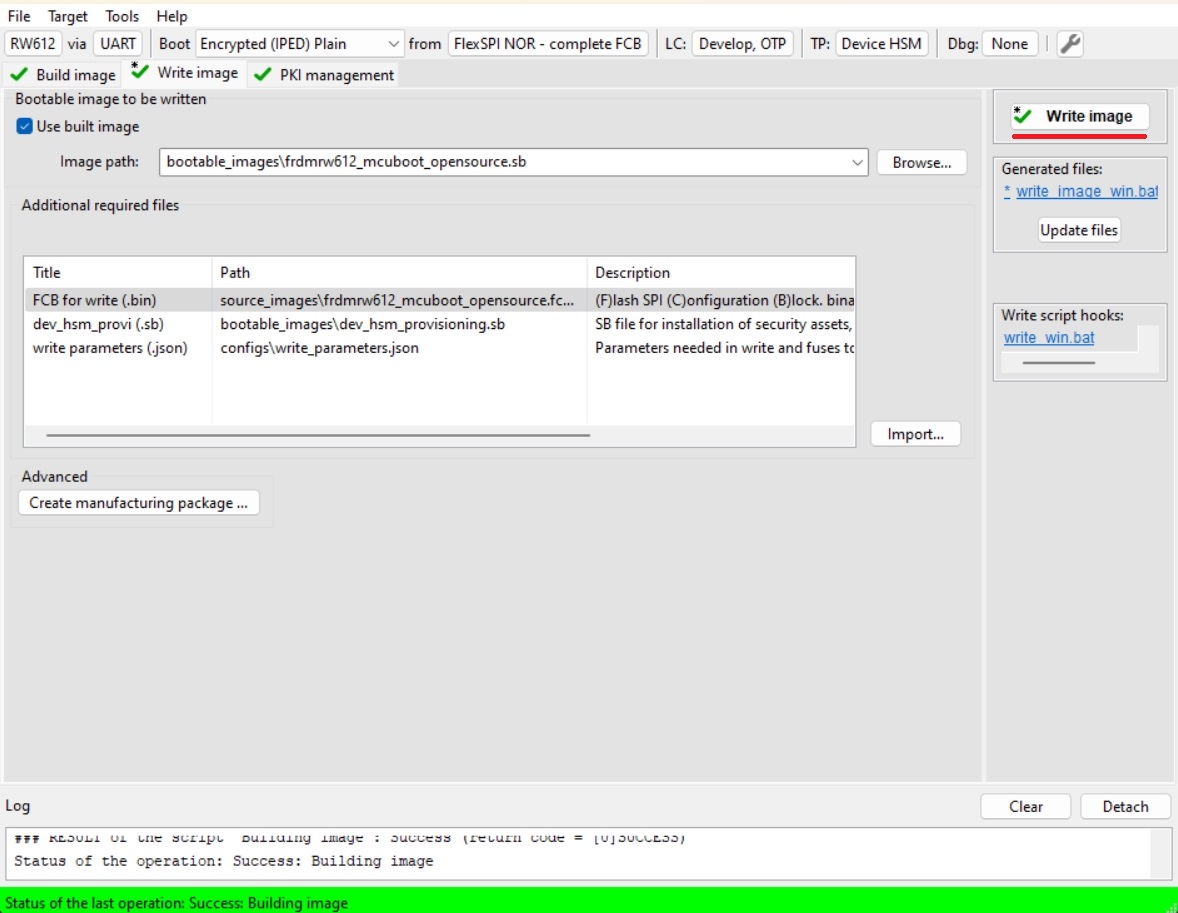Click the Title column header
This screenshot has height=913, width=1178.
click(118, 272)
